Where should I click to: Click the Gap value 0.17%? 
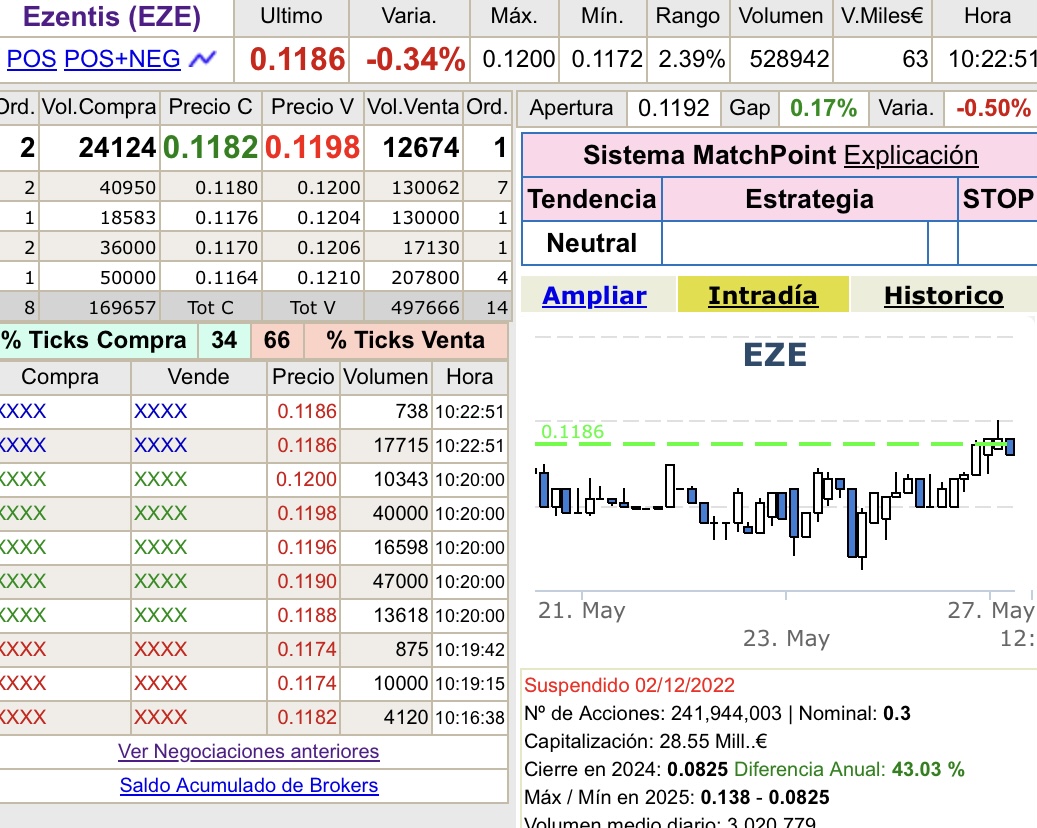823,108
